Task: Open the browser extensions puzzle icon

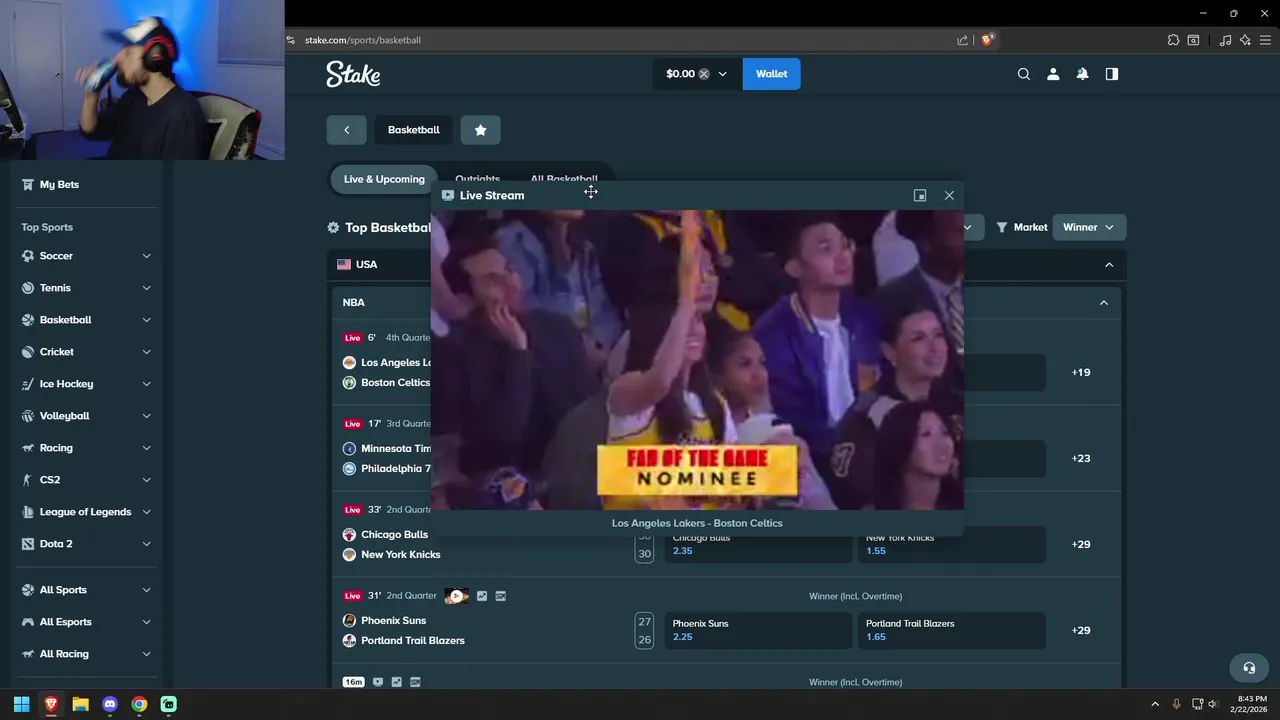Action: click(x=1174, y=40)
